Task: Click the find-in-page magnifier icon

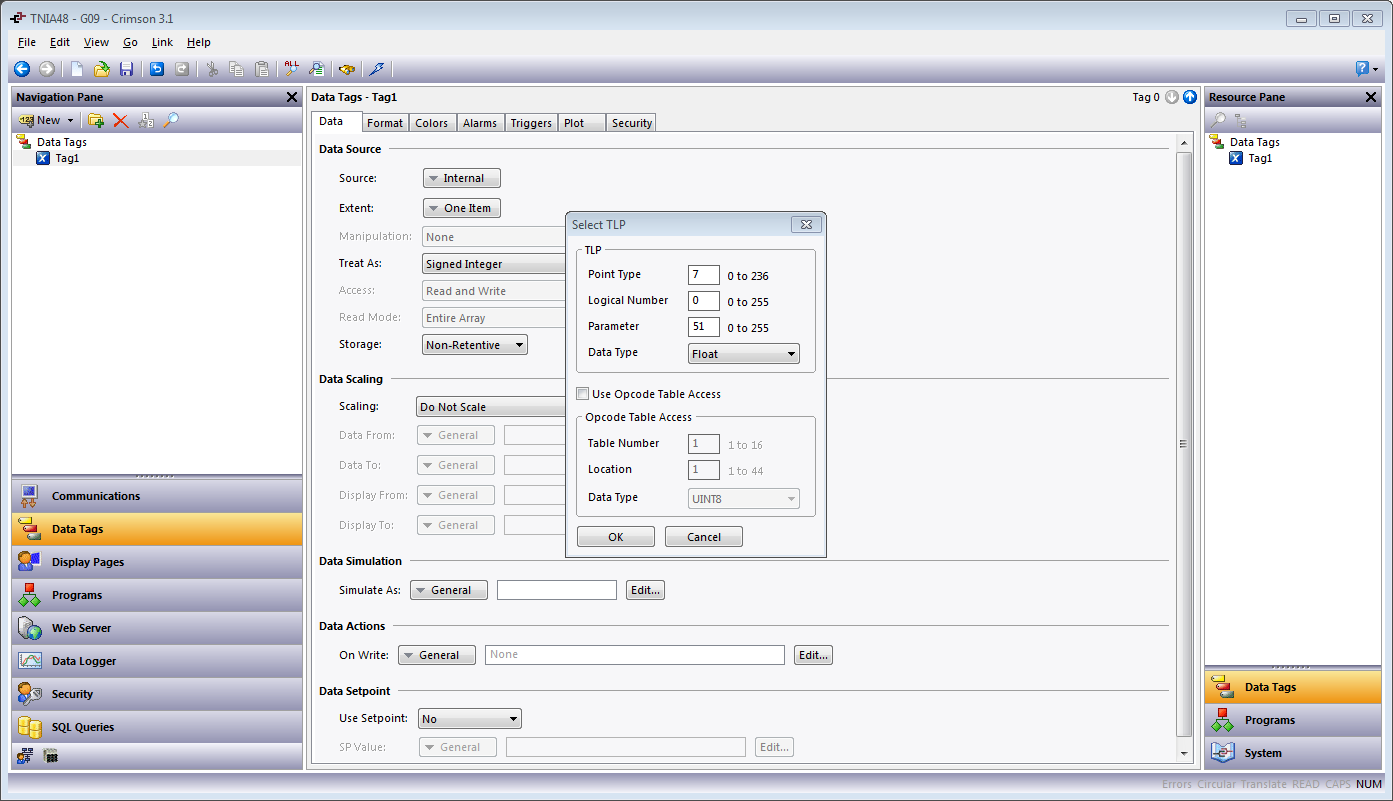Action: (317, 69)
